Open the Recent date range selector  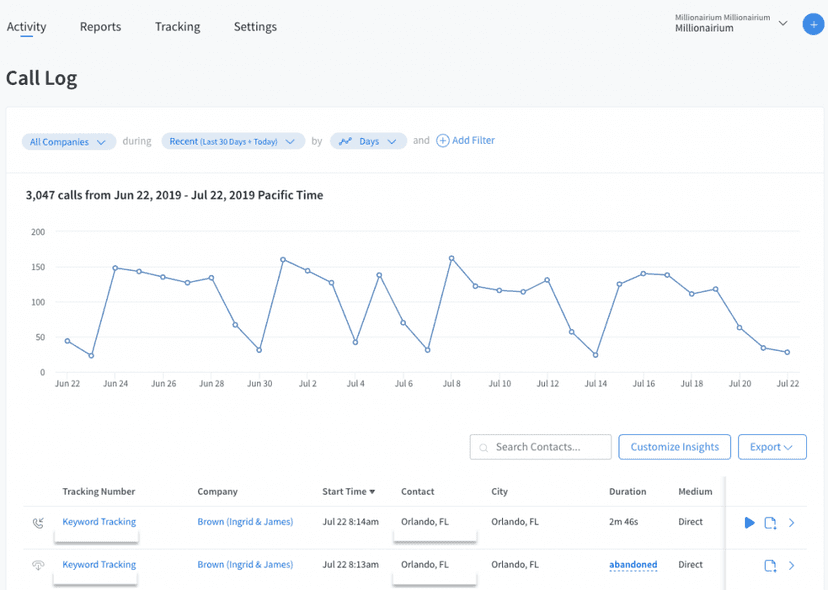pos(233,141)
